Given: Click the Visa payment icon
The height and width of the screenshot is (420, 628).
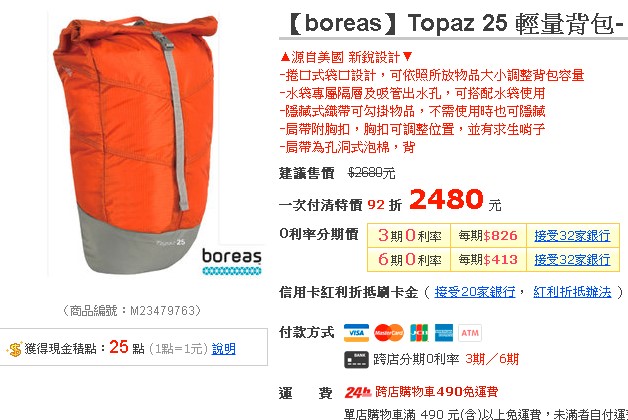Looking at the screenshot, I should point(356,333).
